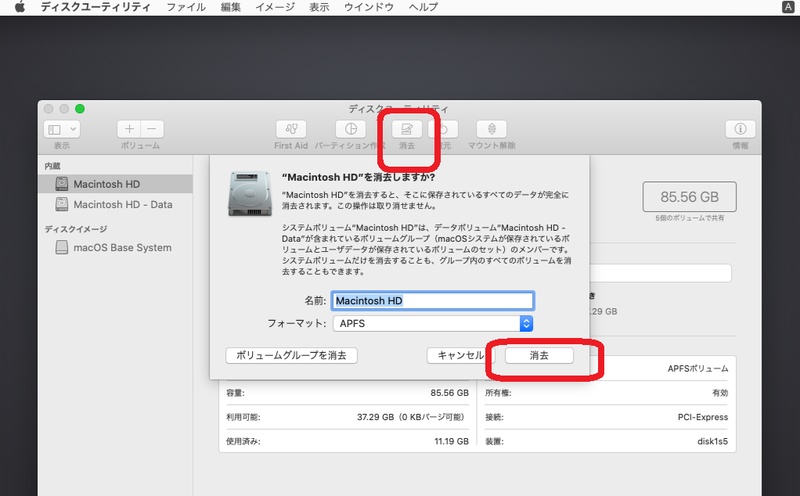
Task: Click the APFSボリューム value
Action: pos(697,368)
